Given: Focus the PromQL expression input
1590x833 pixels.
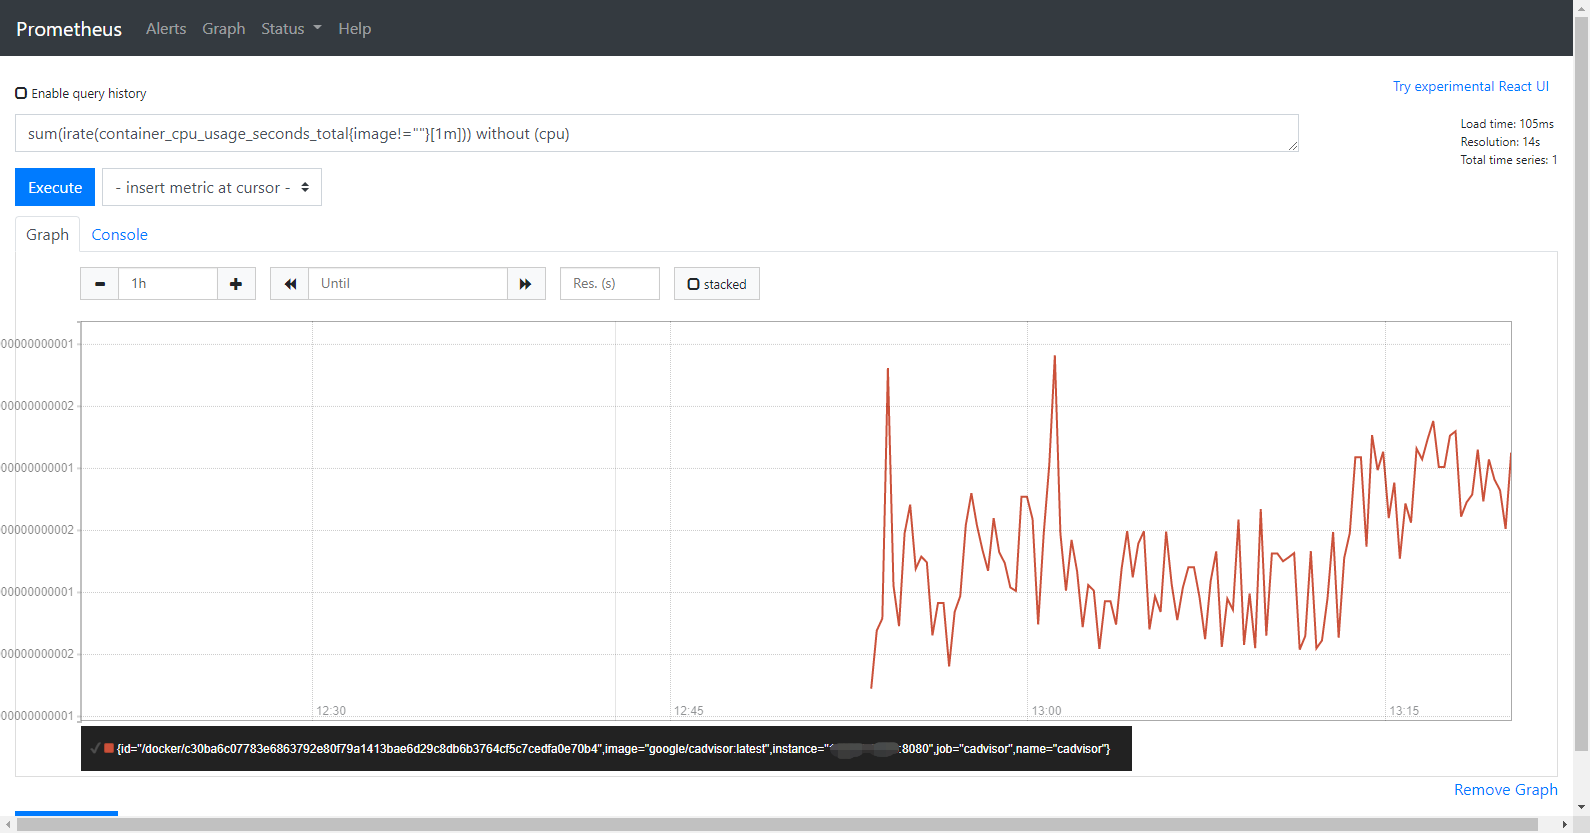Looking at the screenshot, I should [657, 133].
